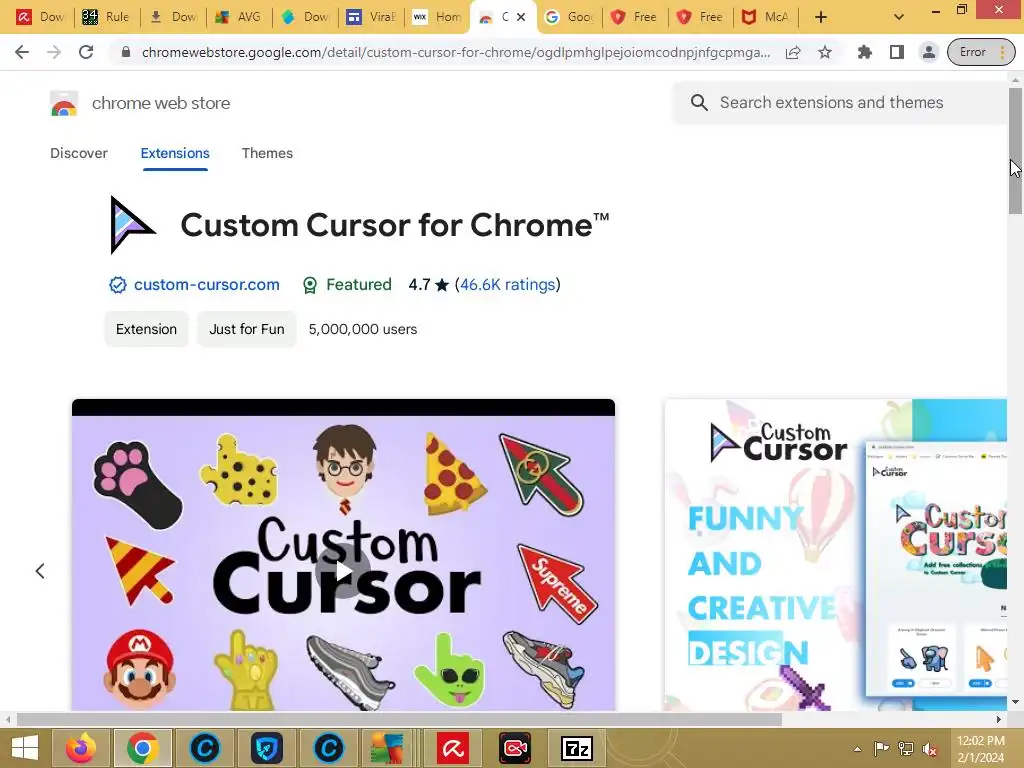Open the network tray icon
The height and width of the screenshot is (768, 1024).
coord(906,749)
